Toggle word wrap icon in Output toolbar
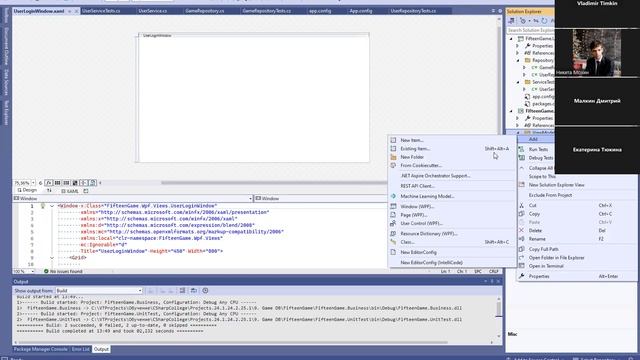 (193, 291)
